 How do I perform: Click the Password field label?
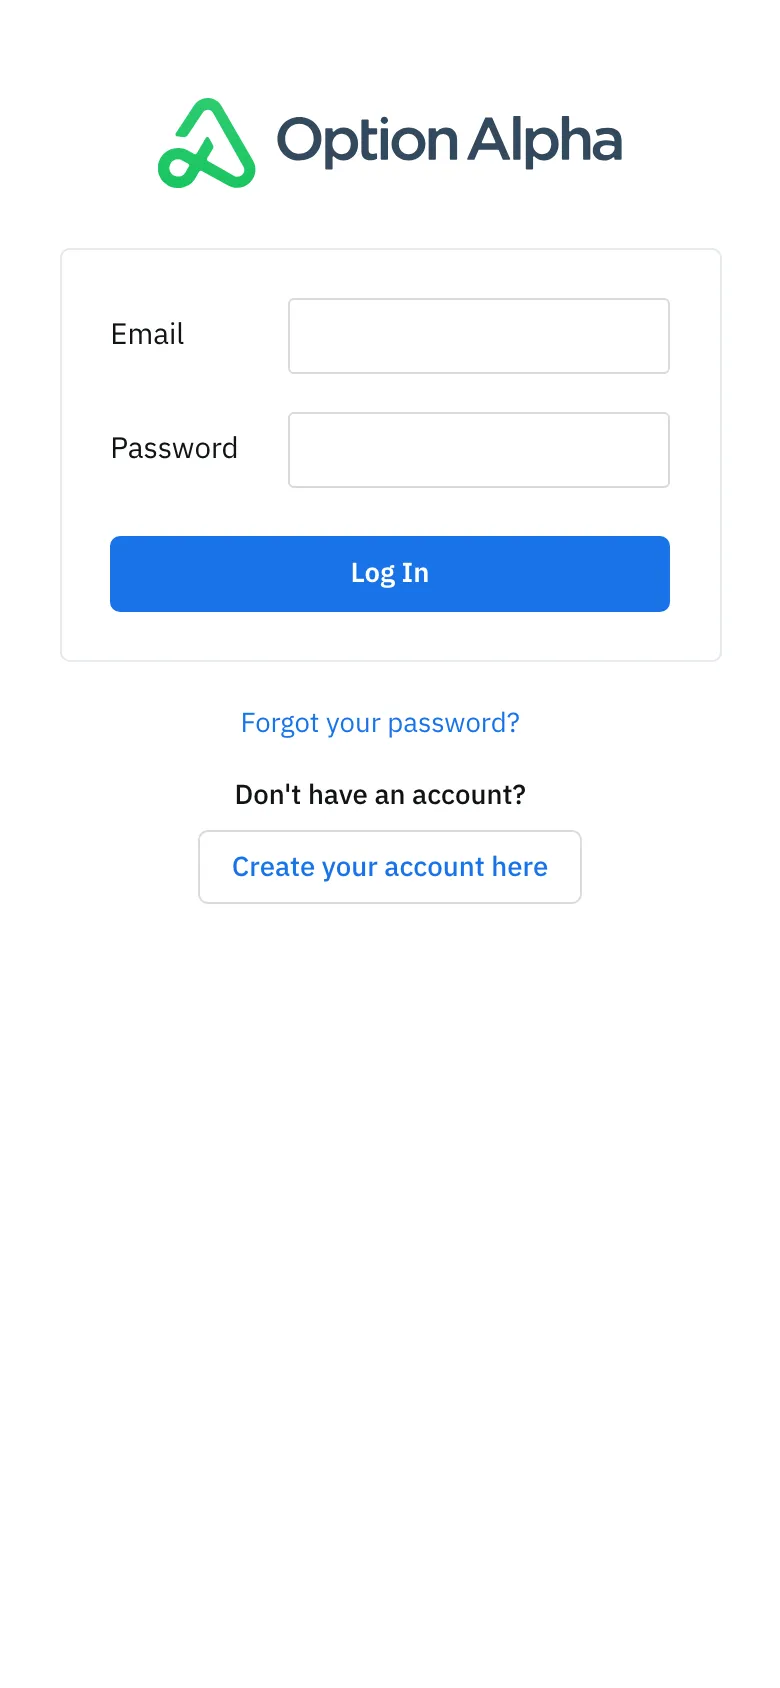(174, 448)
